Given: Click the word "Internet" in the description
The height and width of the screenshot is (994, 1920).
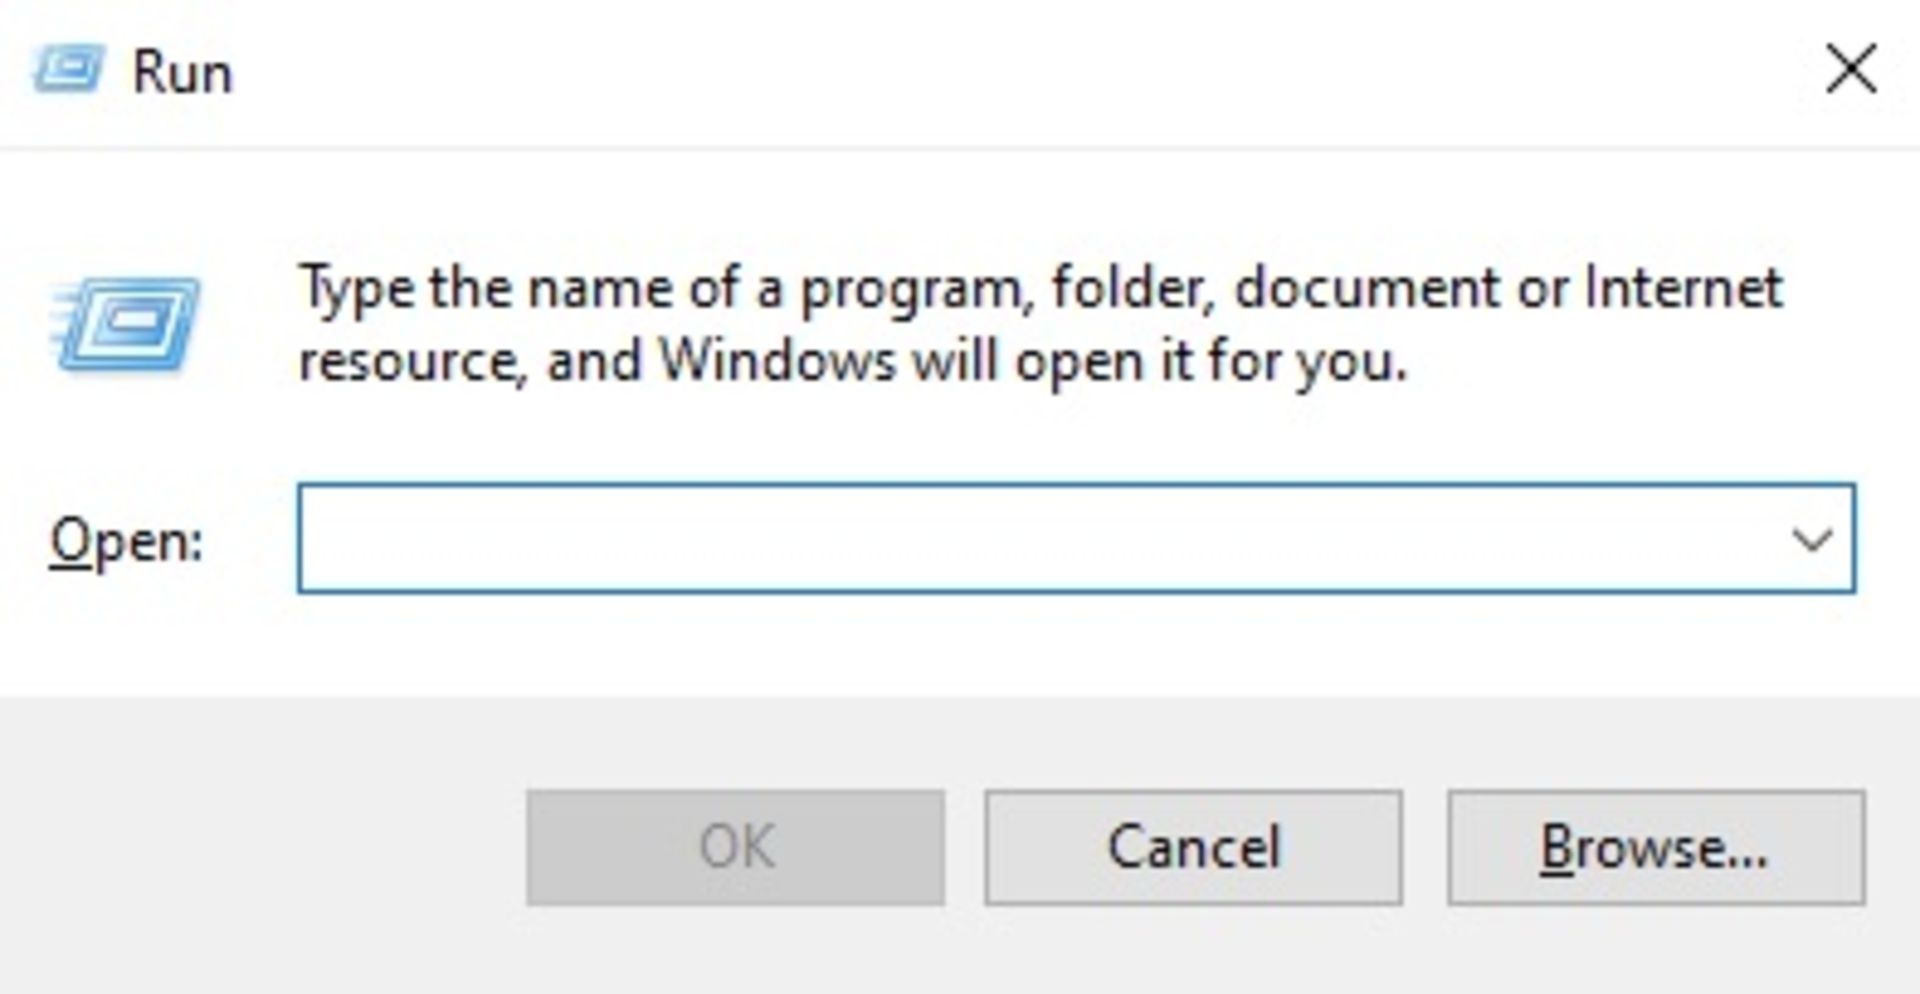Looking at the screenshot, I should 1684,288.
